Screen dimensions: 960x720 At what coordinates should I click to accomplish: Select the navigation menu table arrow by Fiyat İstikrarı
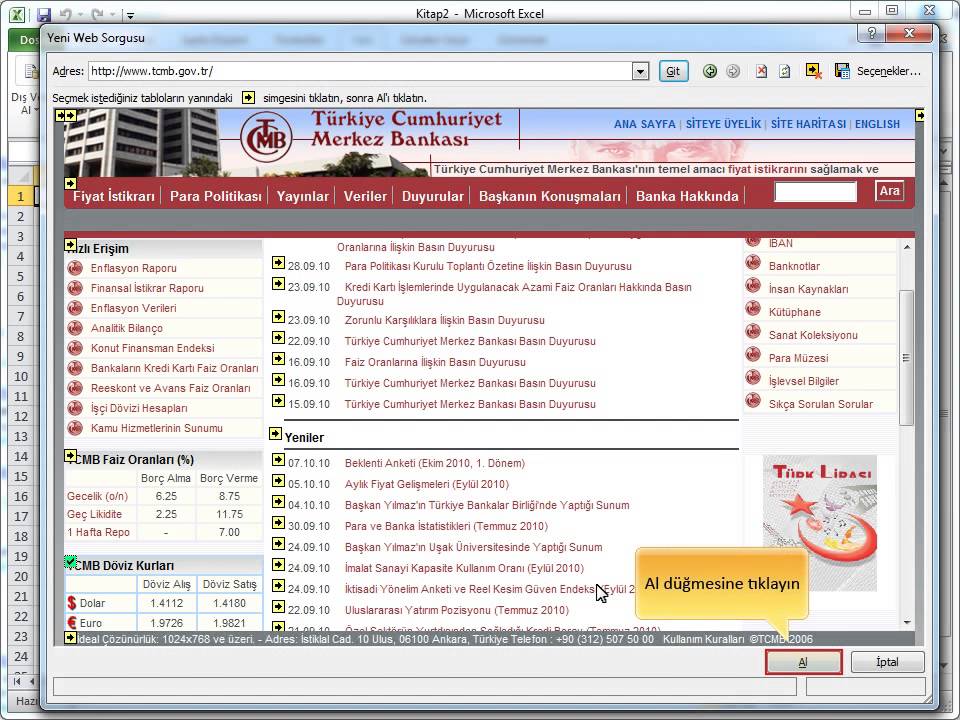70,182
